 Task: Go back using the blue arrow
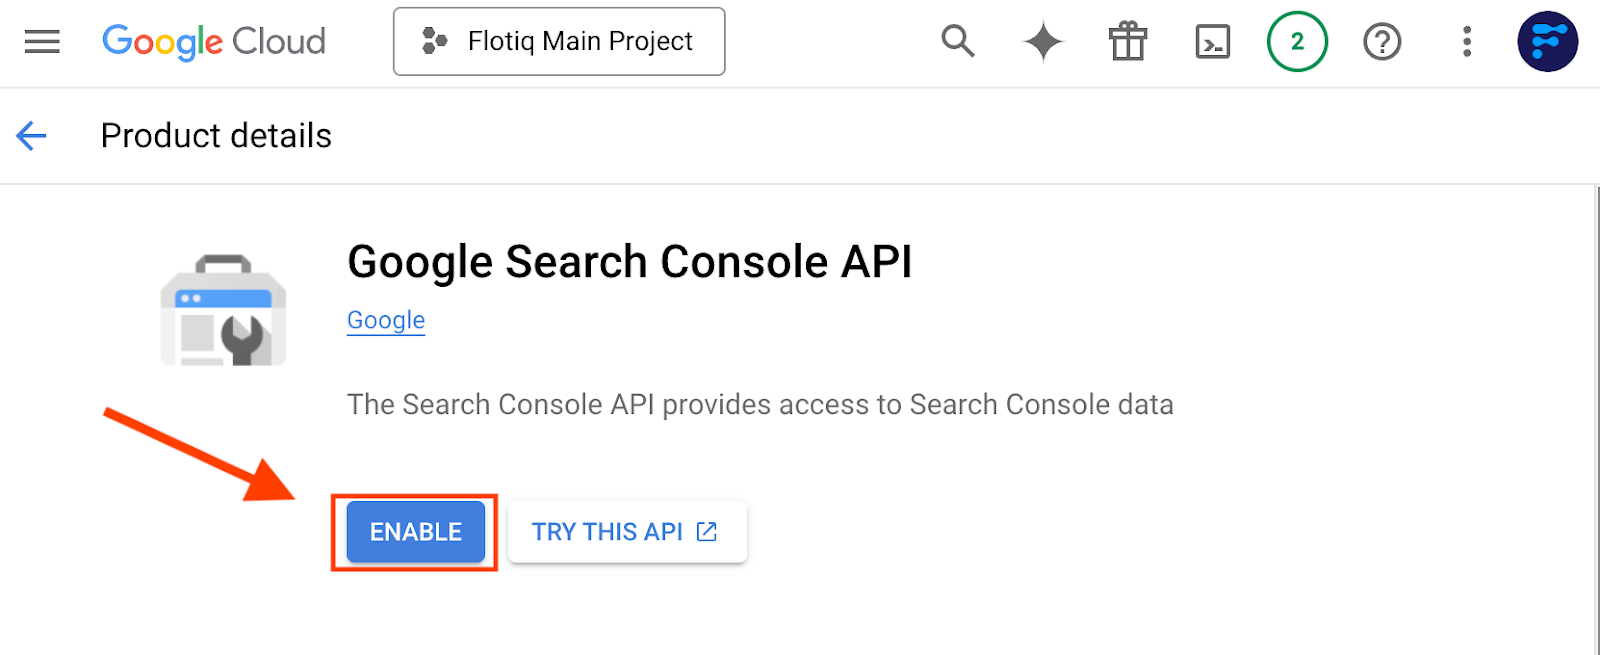pyautogui.click(x=32, y=136)
